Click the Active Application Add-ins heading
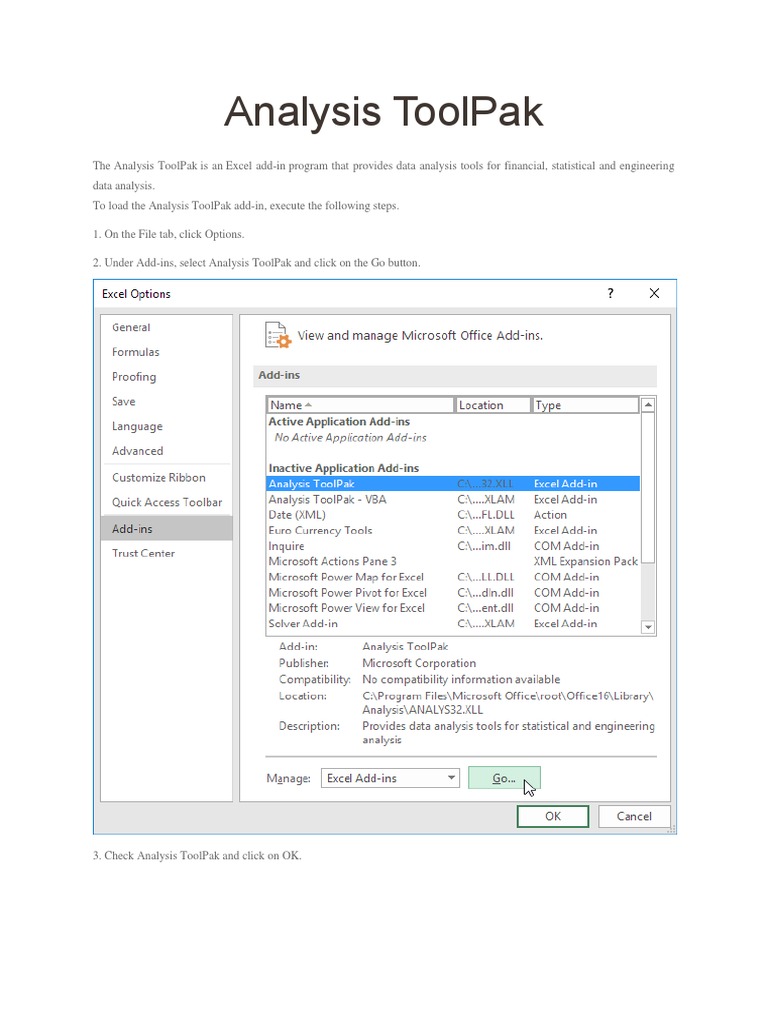 [x=339, y=422]
